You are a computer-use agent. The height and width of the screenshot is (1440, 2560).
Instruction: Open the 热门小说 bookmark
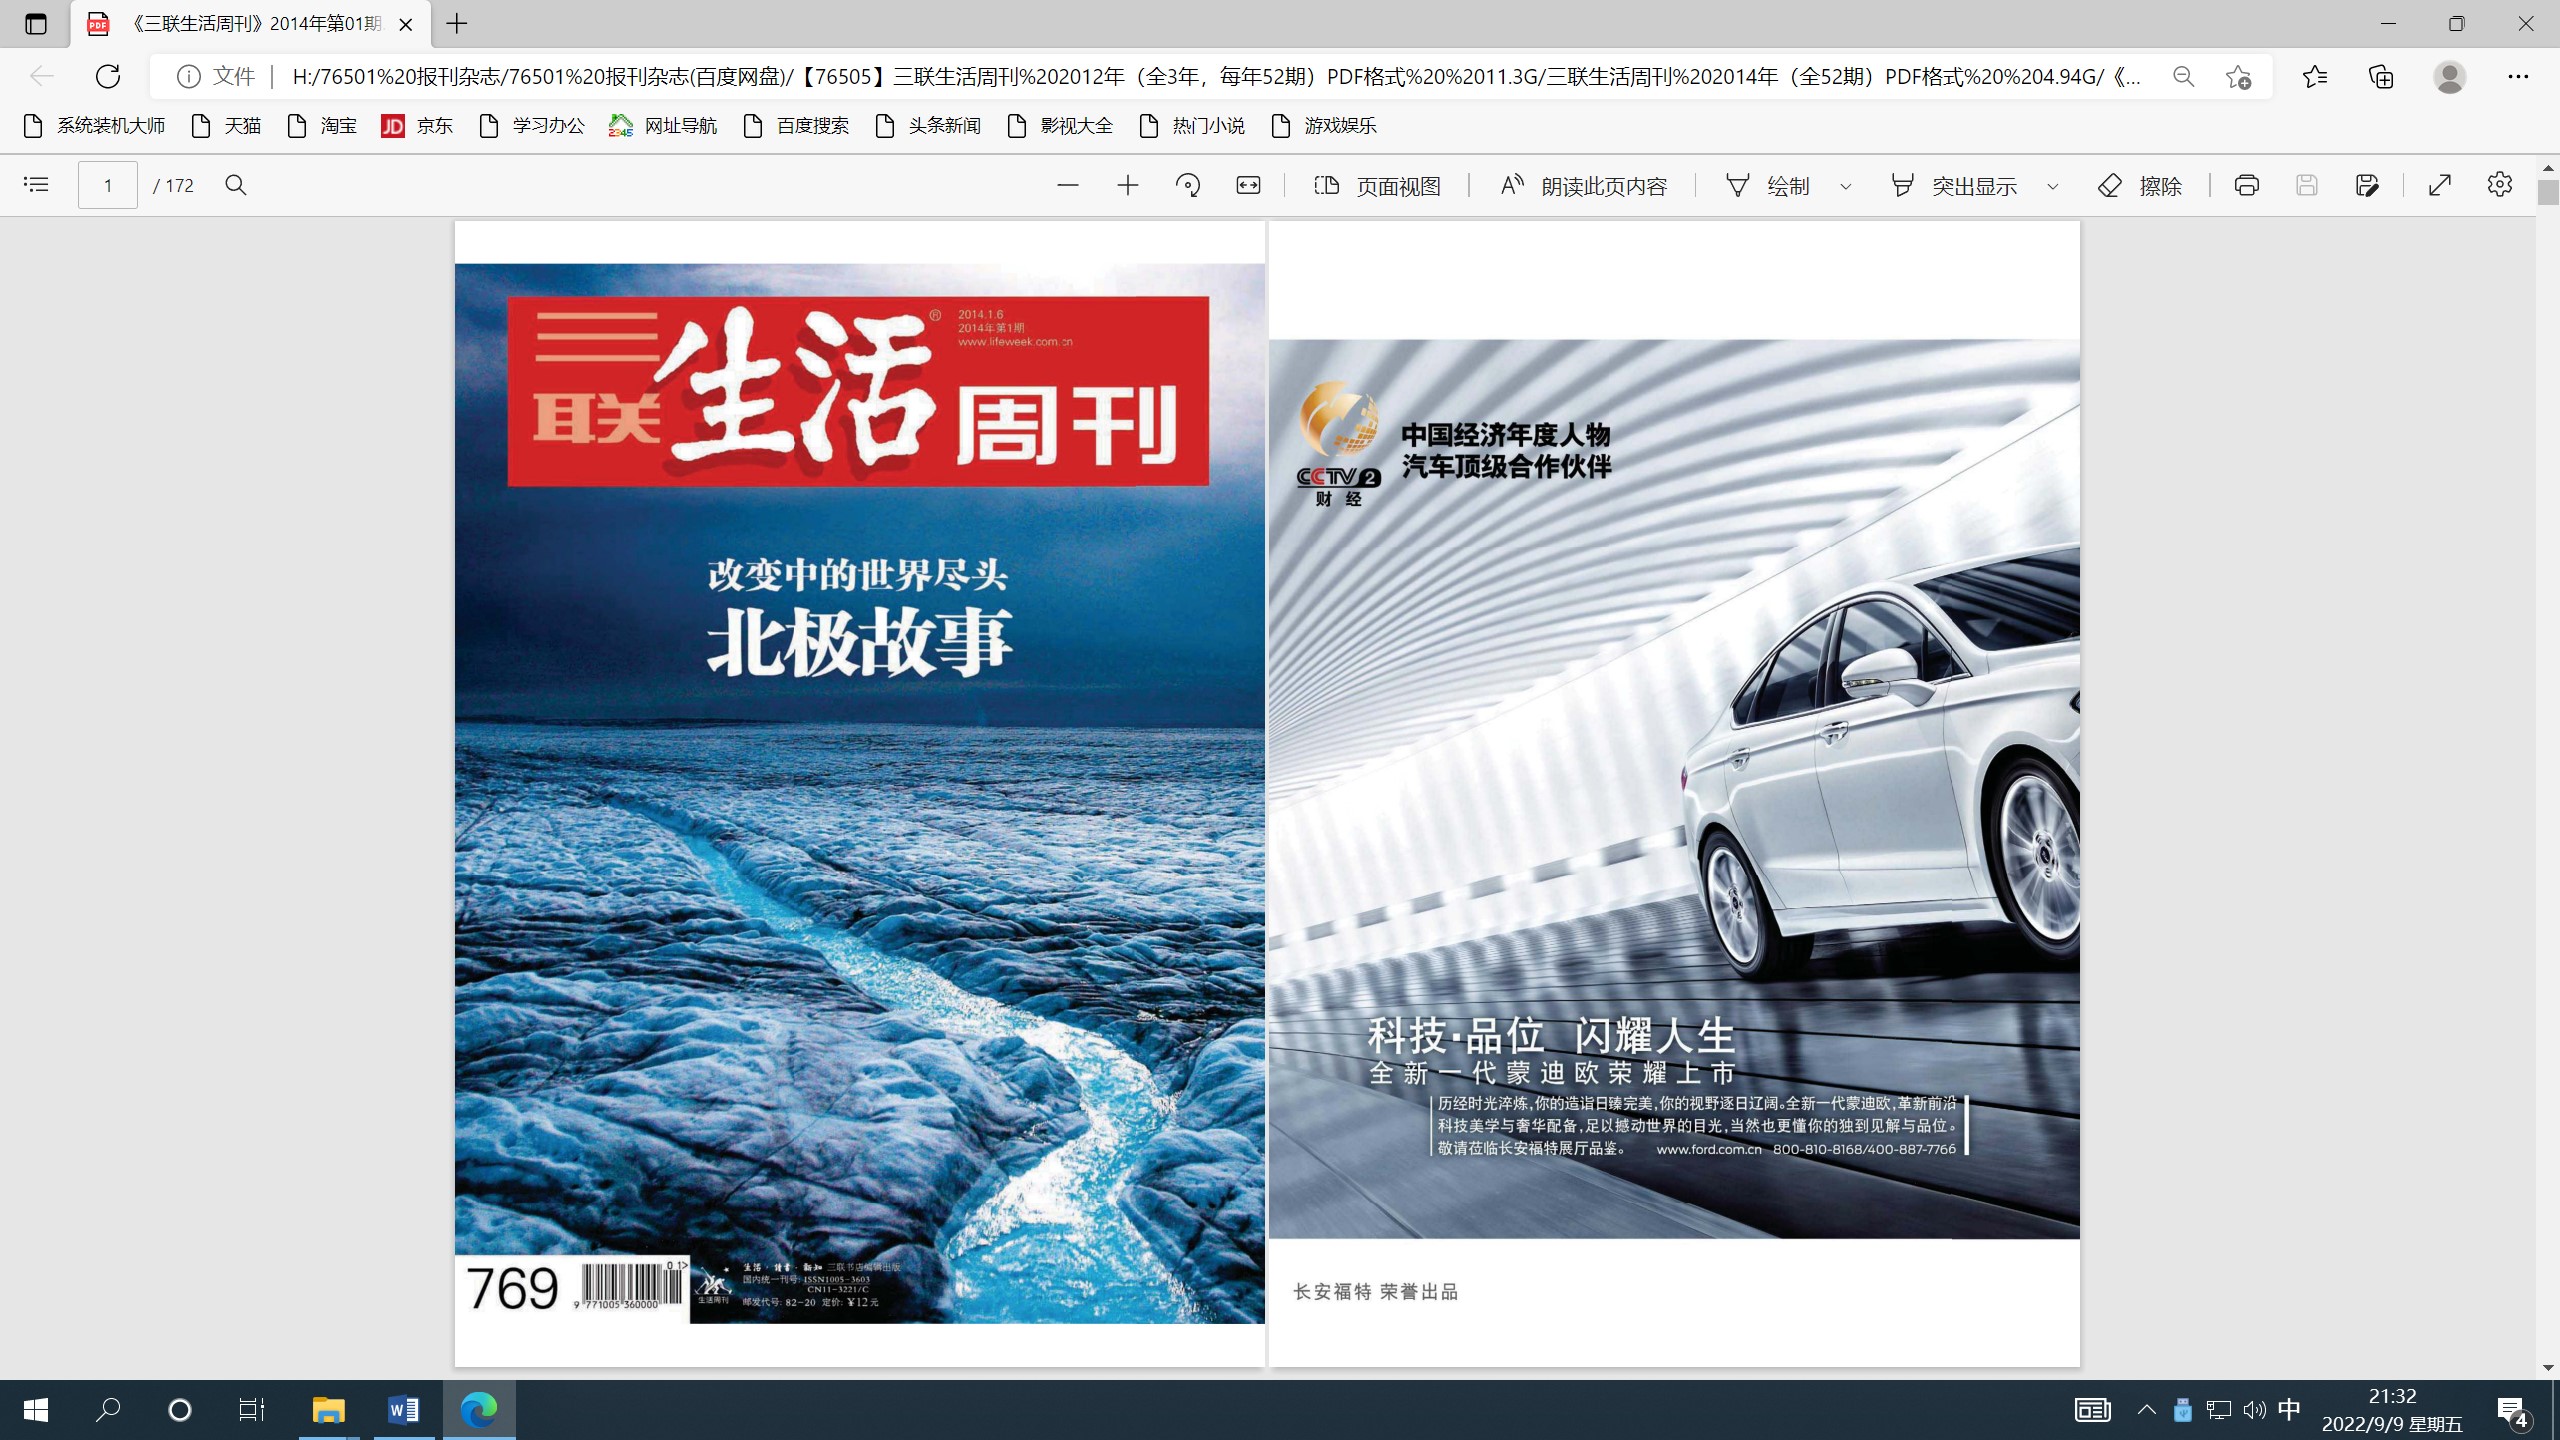point(1192,126)
